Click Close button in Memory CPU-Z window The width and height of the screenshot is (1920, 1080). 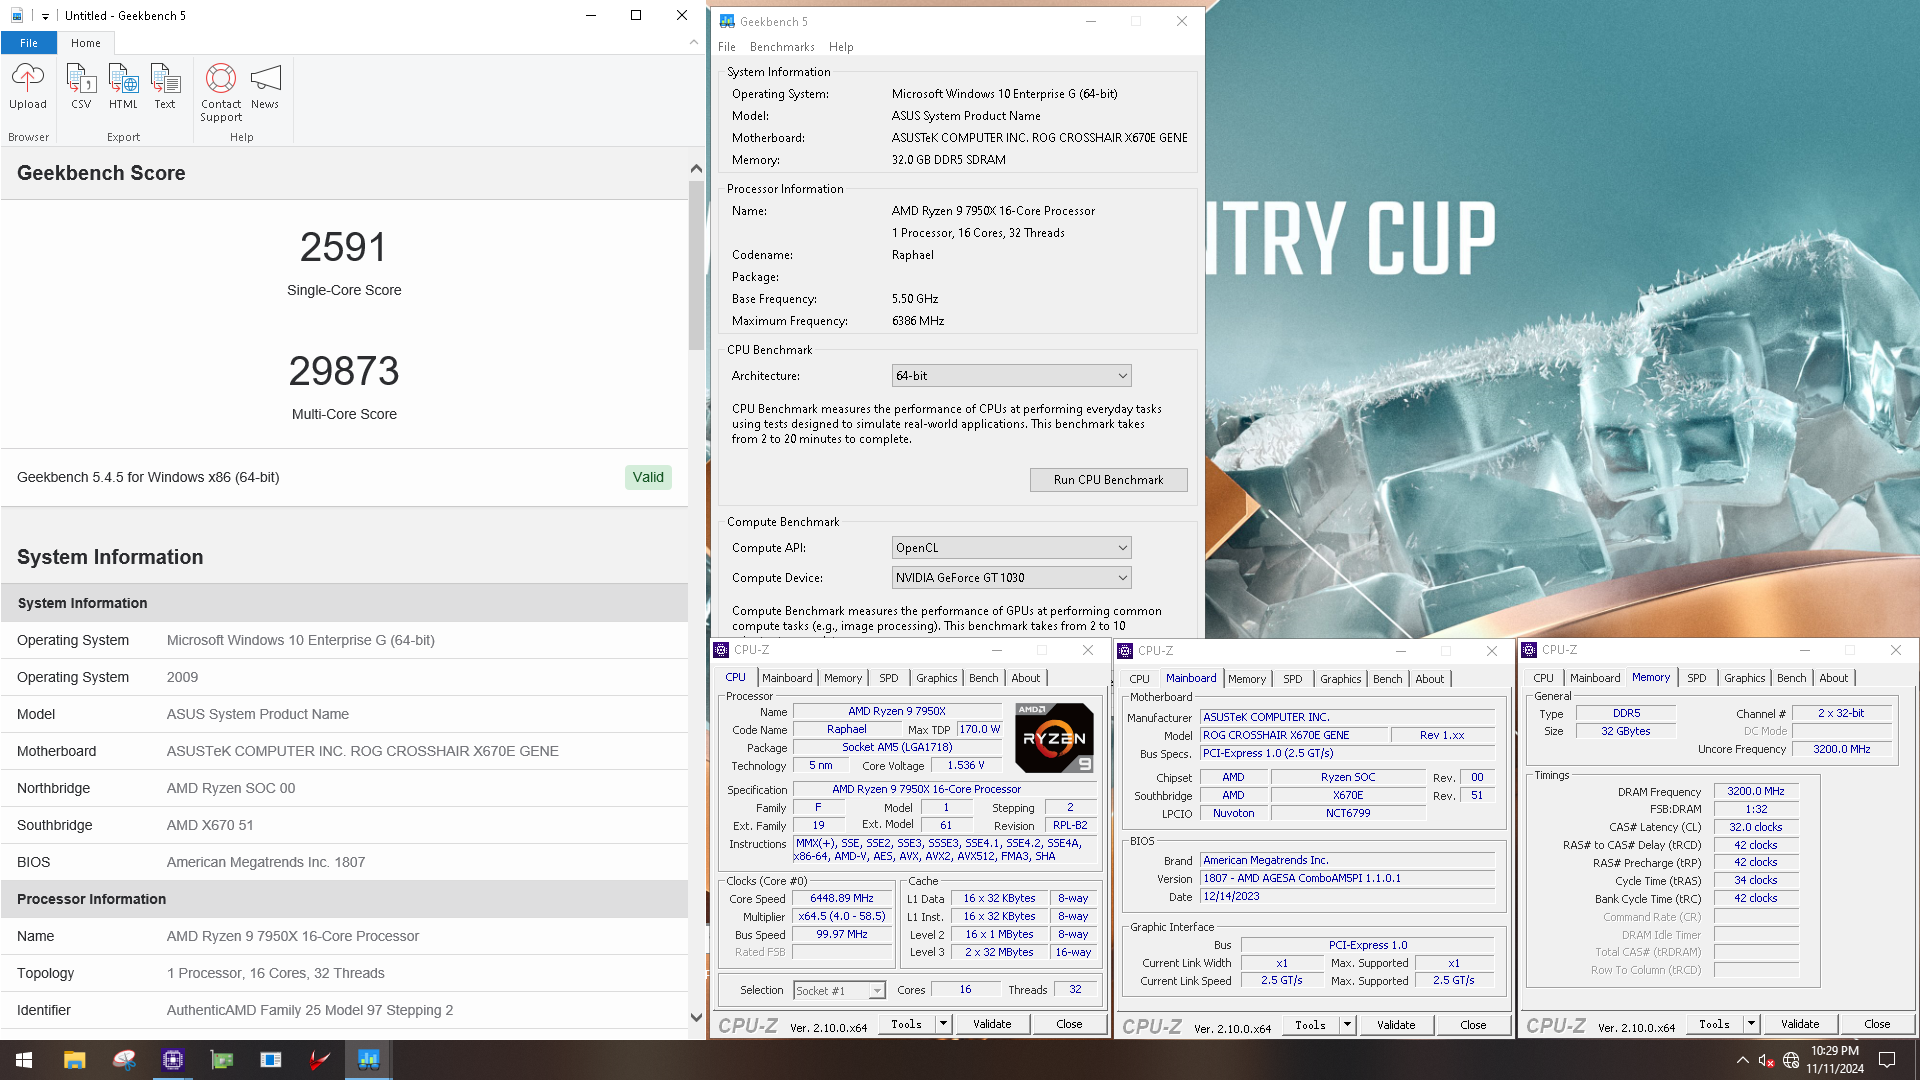(1877, 1024)
